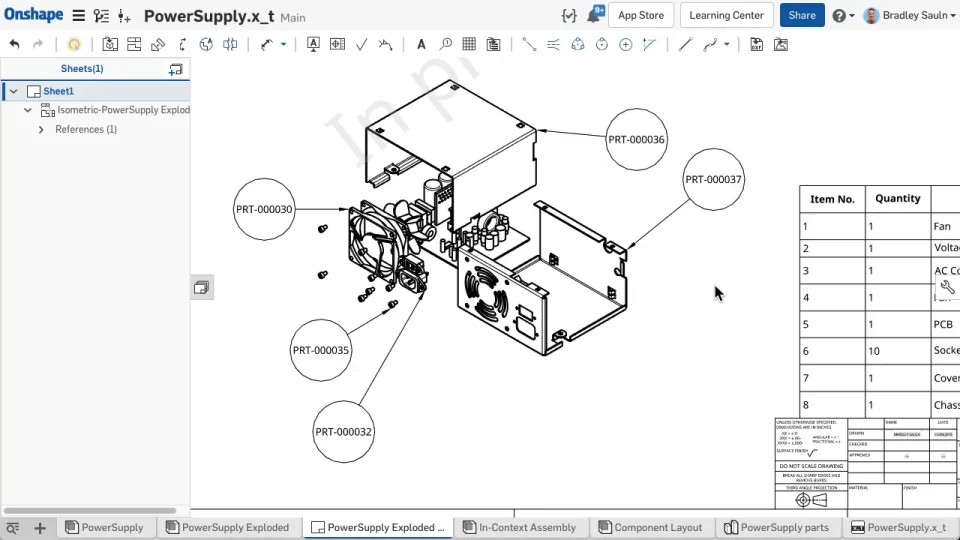Click the add sheet icon in Sheets panel

point(175,69)
